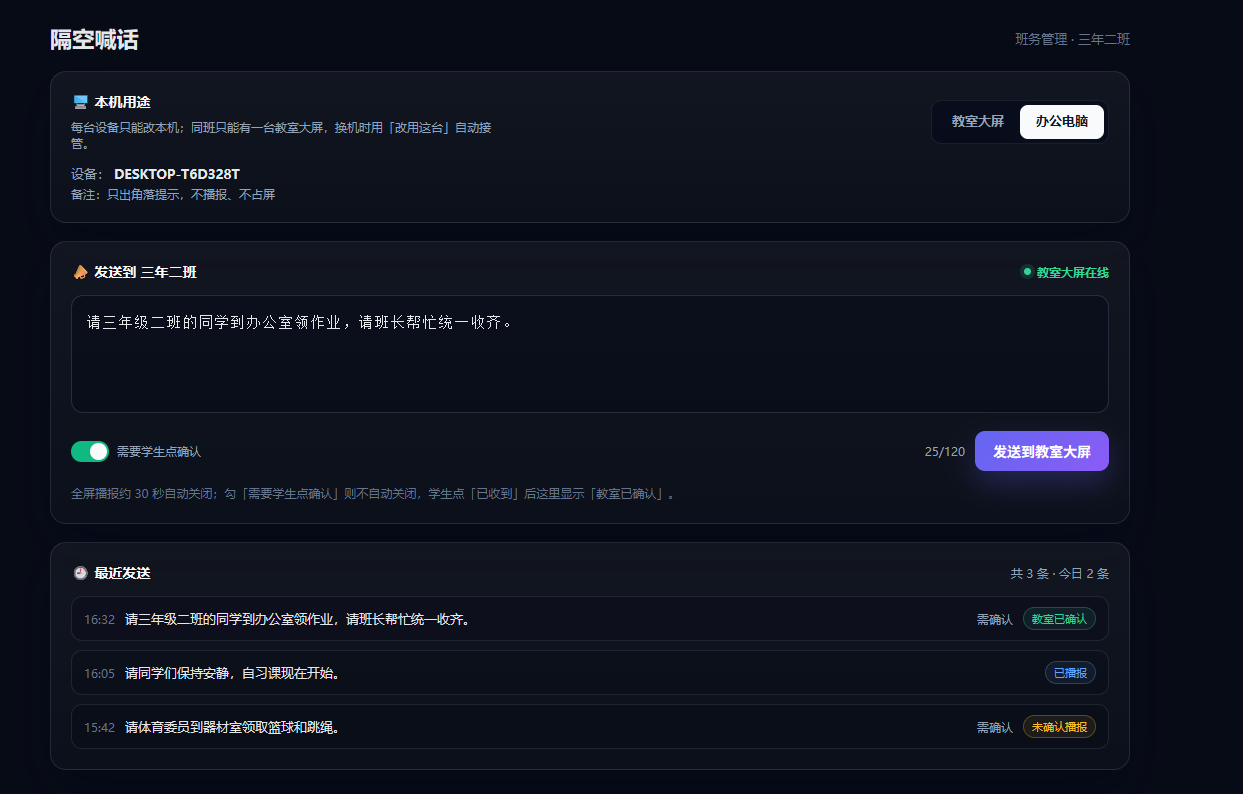Click the device name DESKTOP-T6D328T
Viewport: 1243px width, 794px height.
coord(177,174)
